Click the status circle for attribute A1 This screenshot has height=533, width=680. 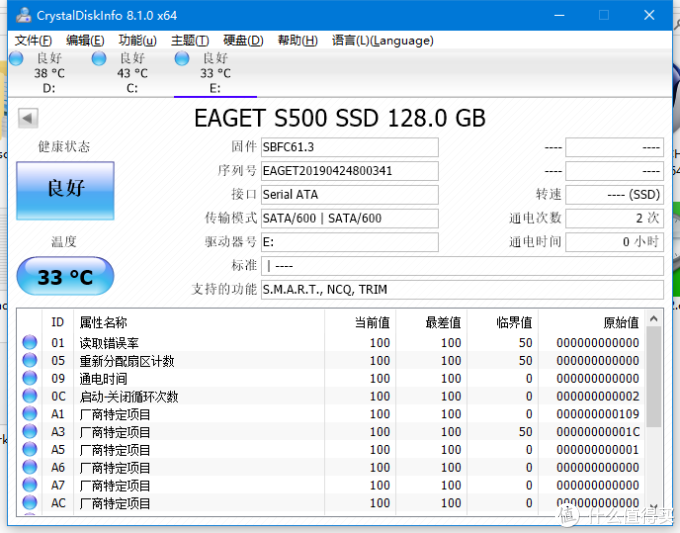click(30, 413)
